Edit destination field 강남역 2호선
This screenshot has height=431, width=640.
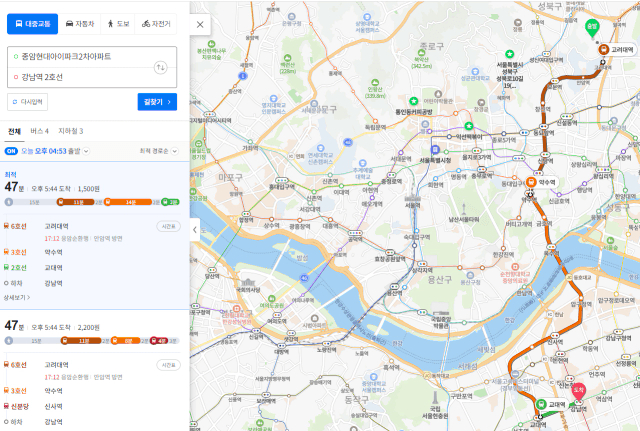(x=82, y=77)
